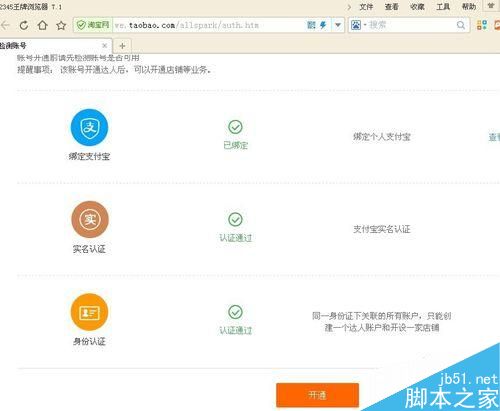Screen dimensions: 500x411
Task: Click the small arrow left of 文件 menu
Action: click(349, 7)
